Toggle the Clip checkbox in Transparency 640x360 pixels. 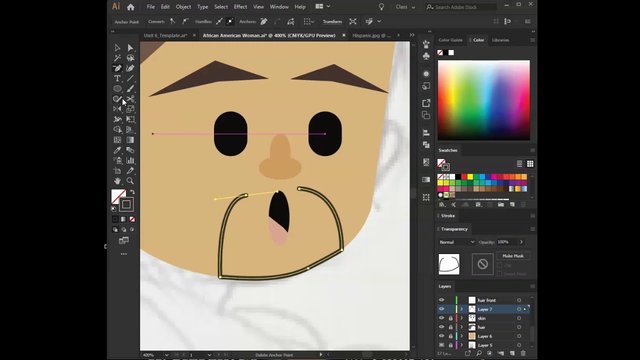pos(500,265)
